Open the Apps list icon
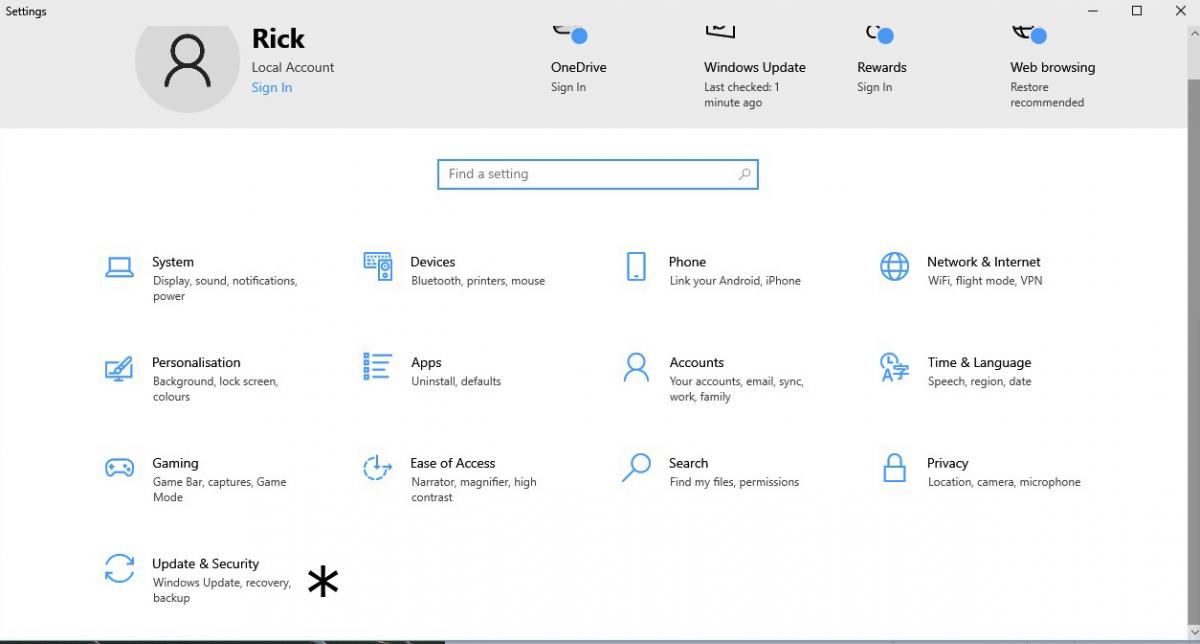The height and width of the screenshot is (644, 1200). [x=378, y=367]
